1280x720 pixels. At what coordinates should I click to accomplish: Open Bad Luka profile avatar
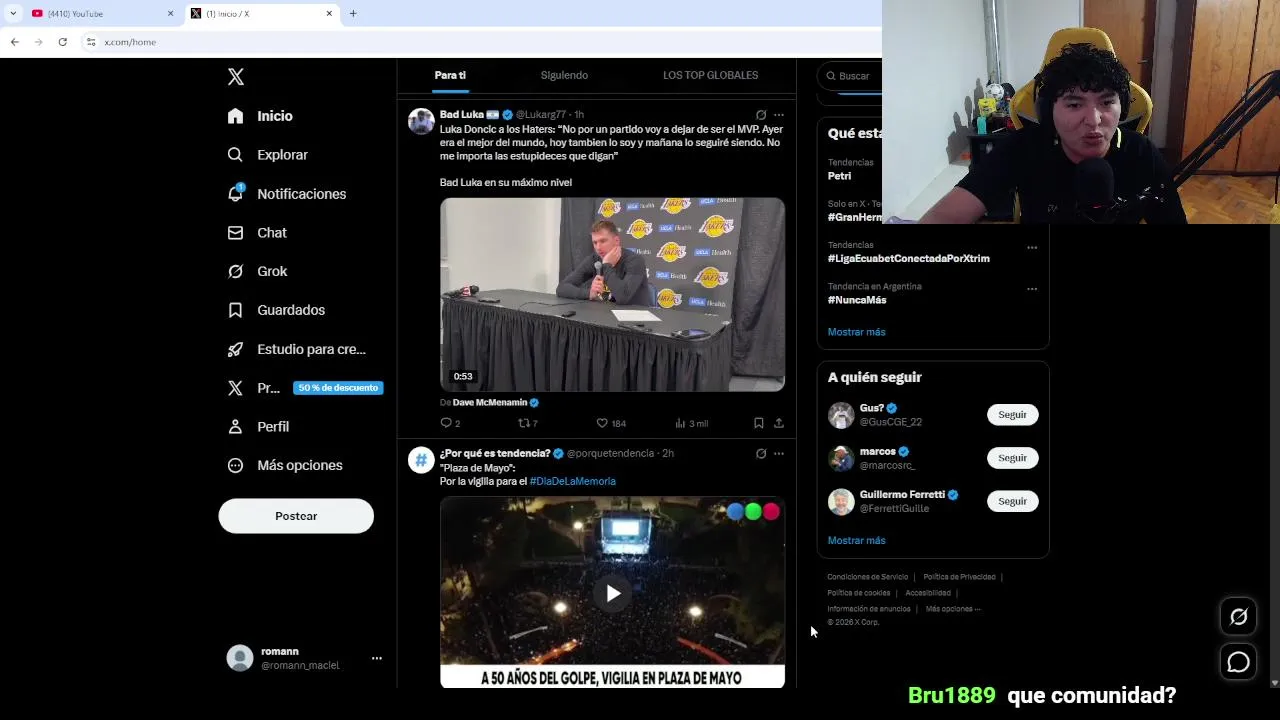[421, 121]
